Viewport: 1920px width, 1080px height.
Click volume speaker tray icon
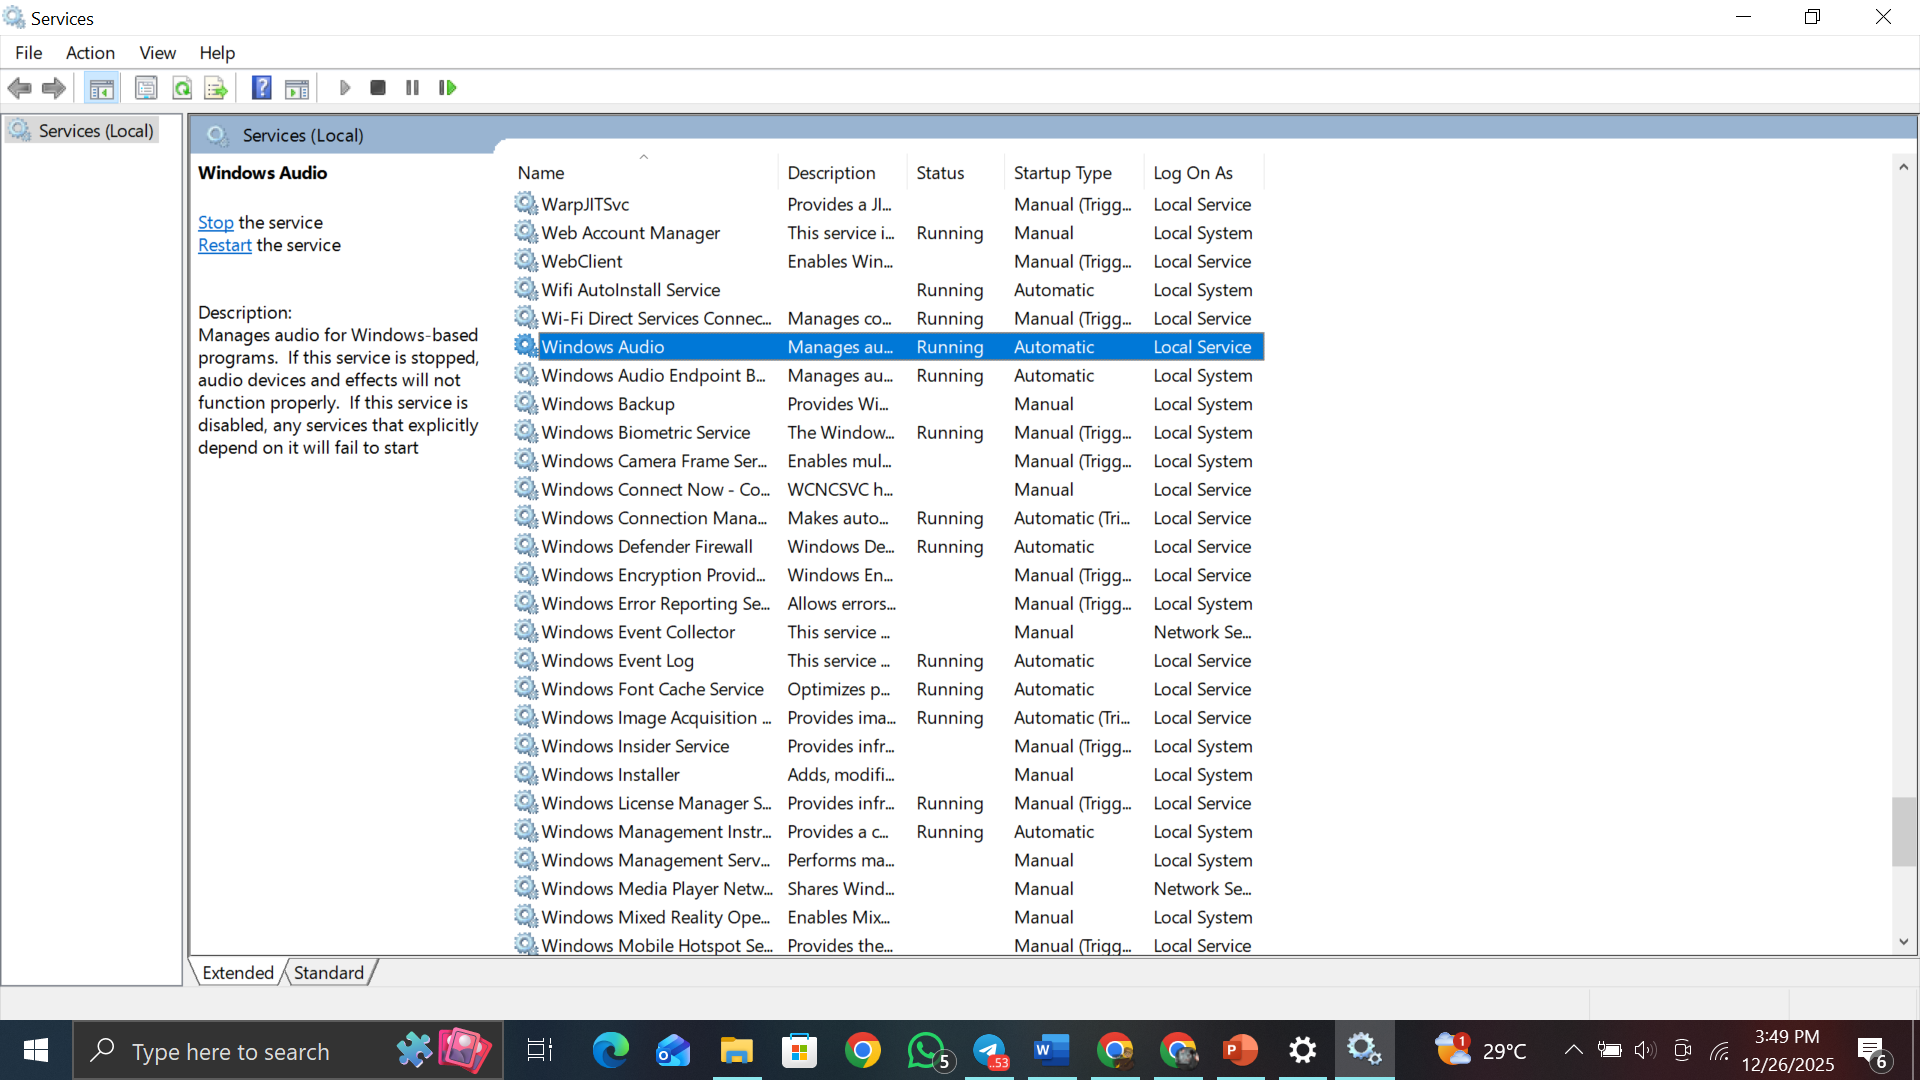pyautogui.click(x=1645, y=1050)
